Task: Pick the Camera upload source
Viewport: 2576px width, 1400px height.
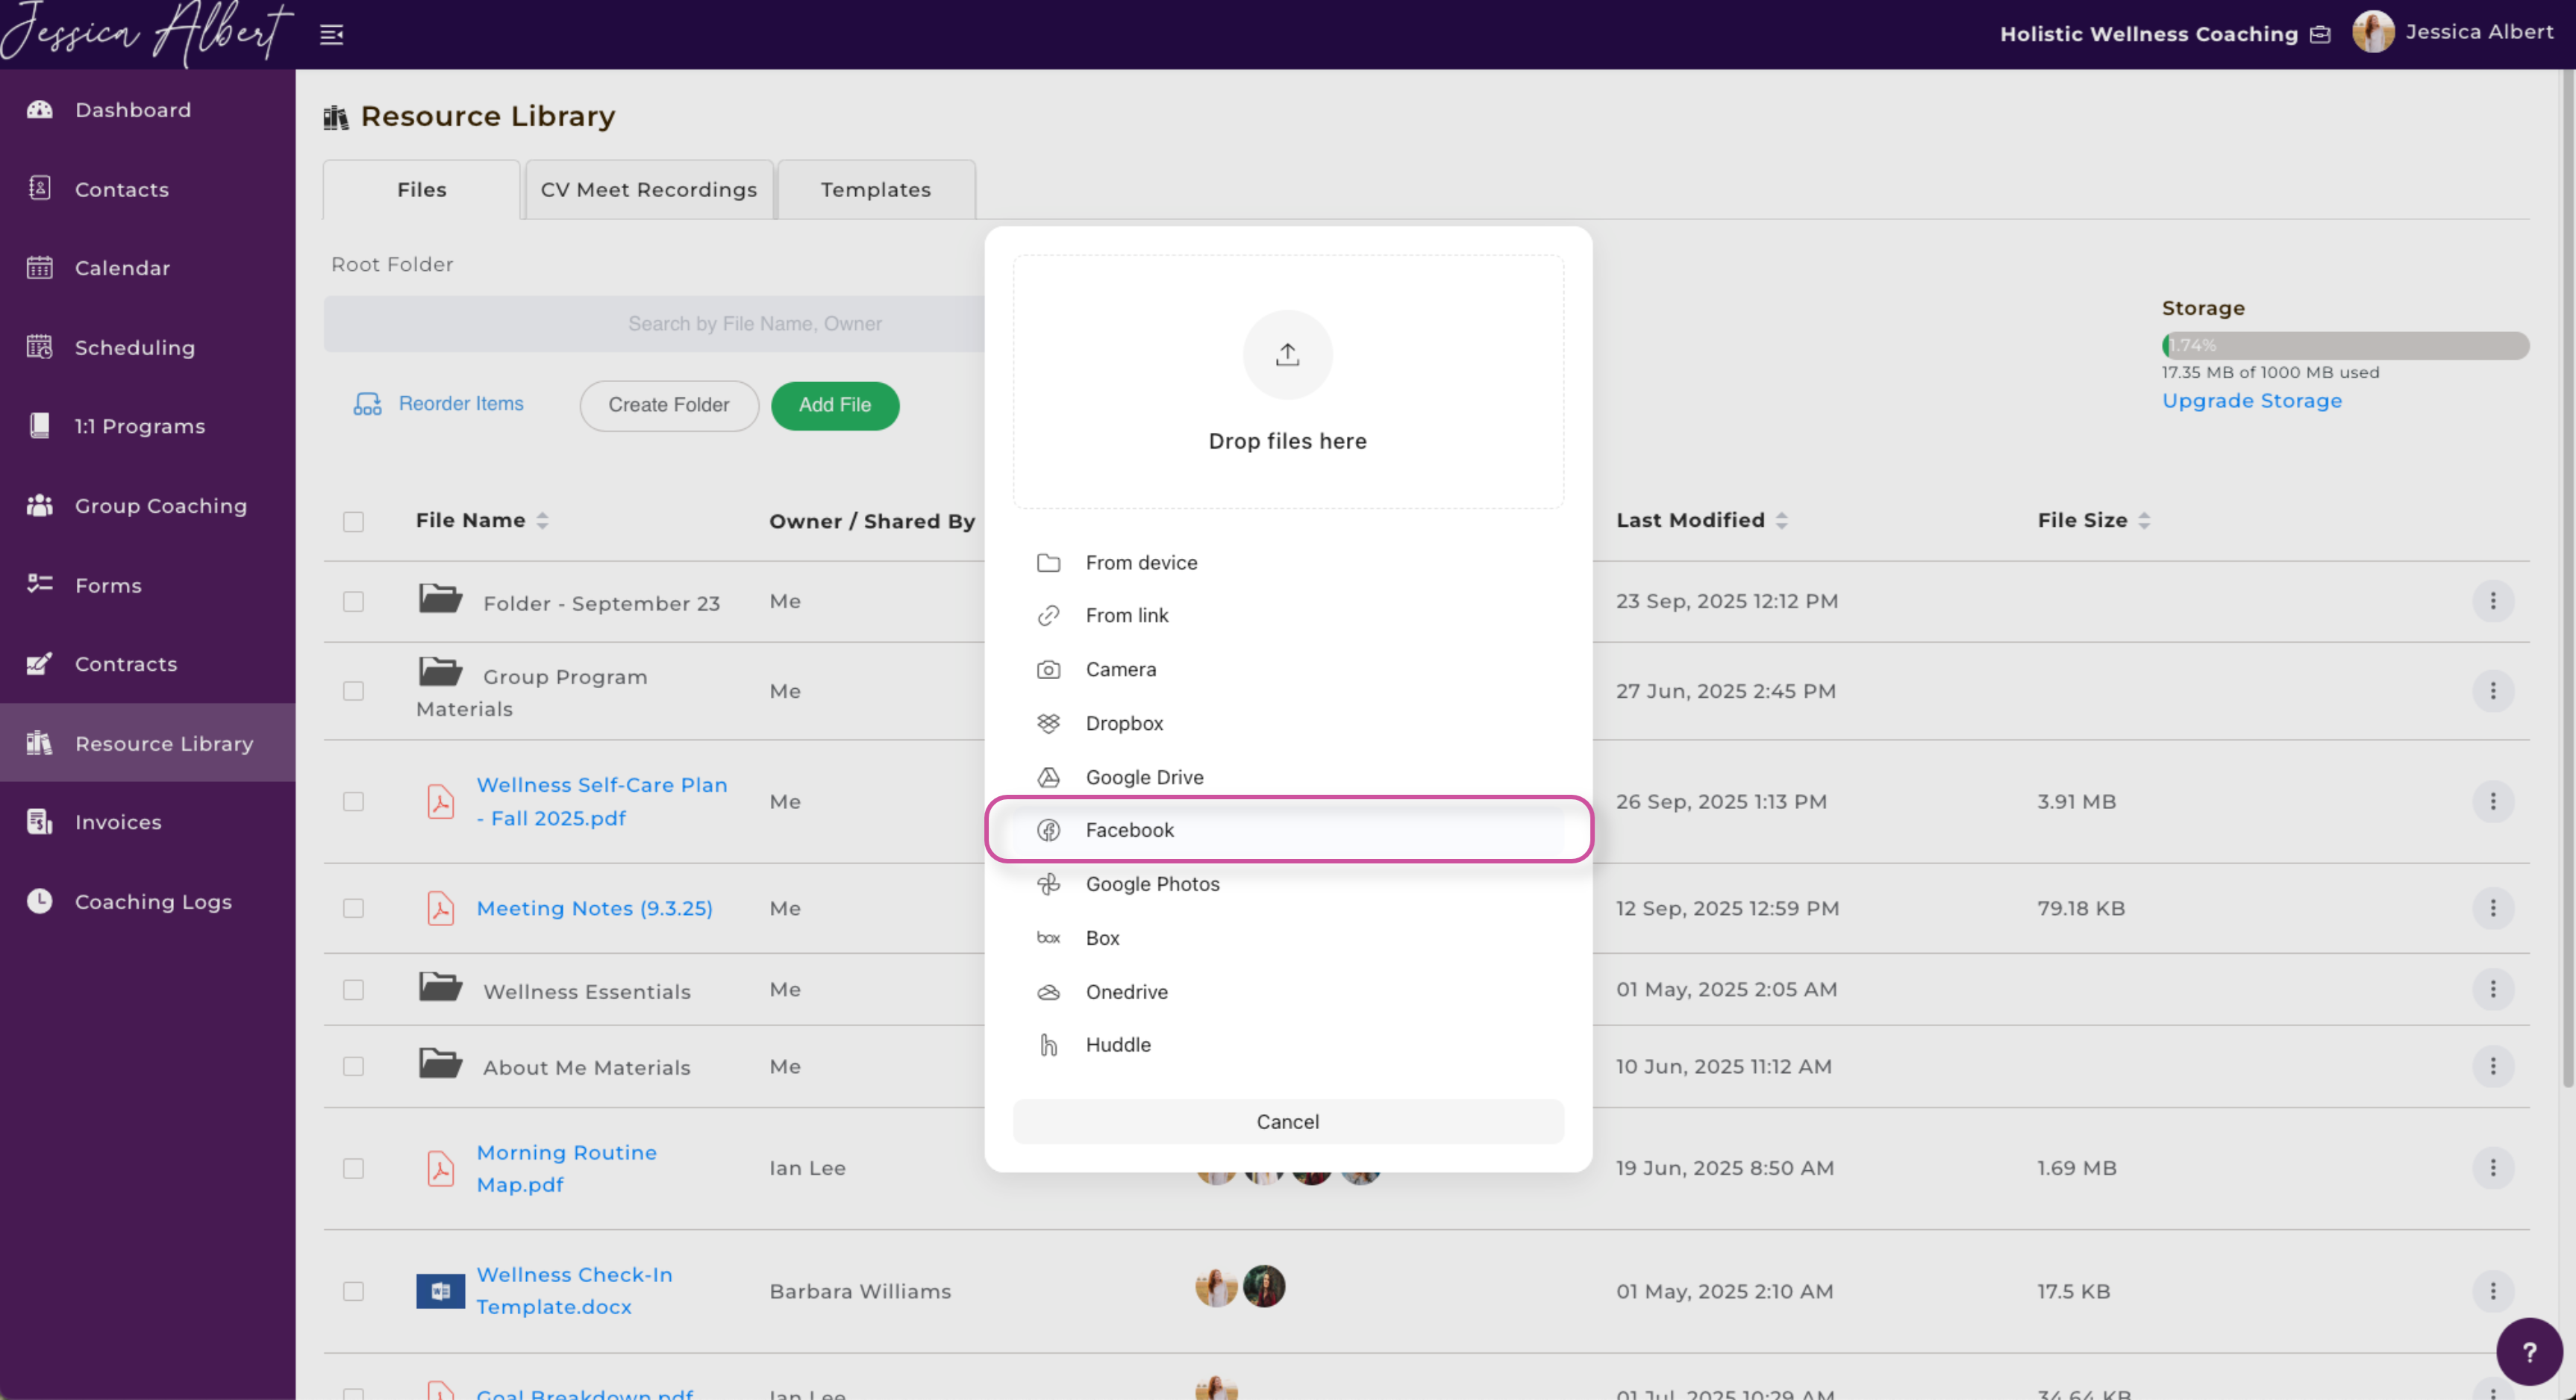Action: [1120, 669]
